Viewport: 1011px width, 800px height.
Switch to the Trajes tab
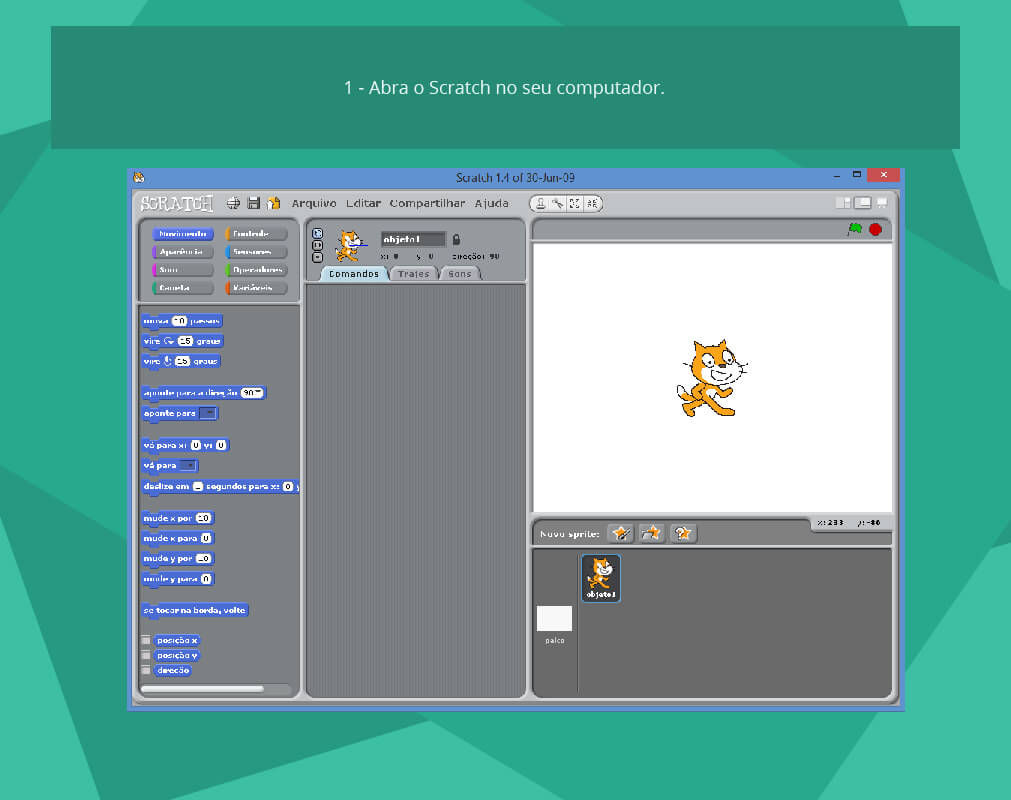click(x=413, y=274)
